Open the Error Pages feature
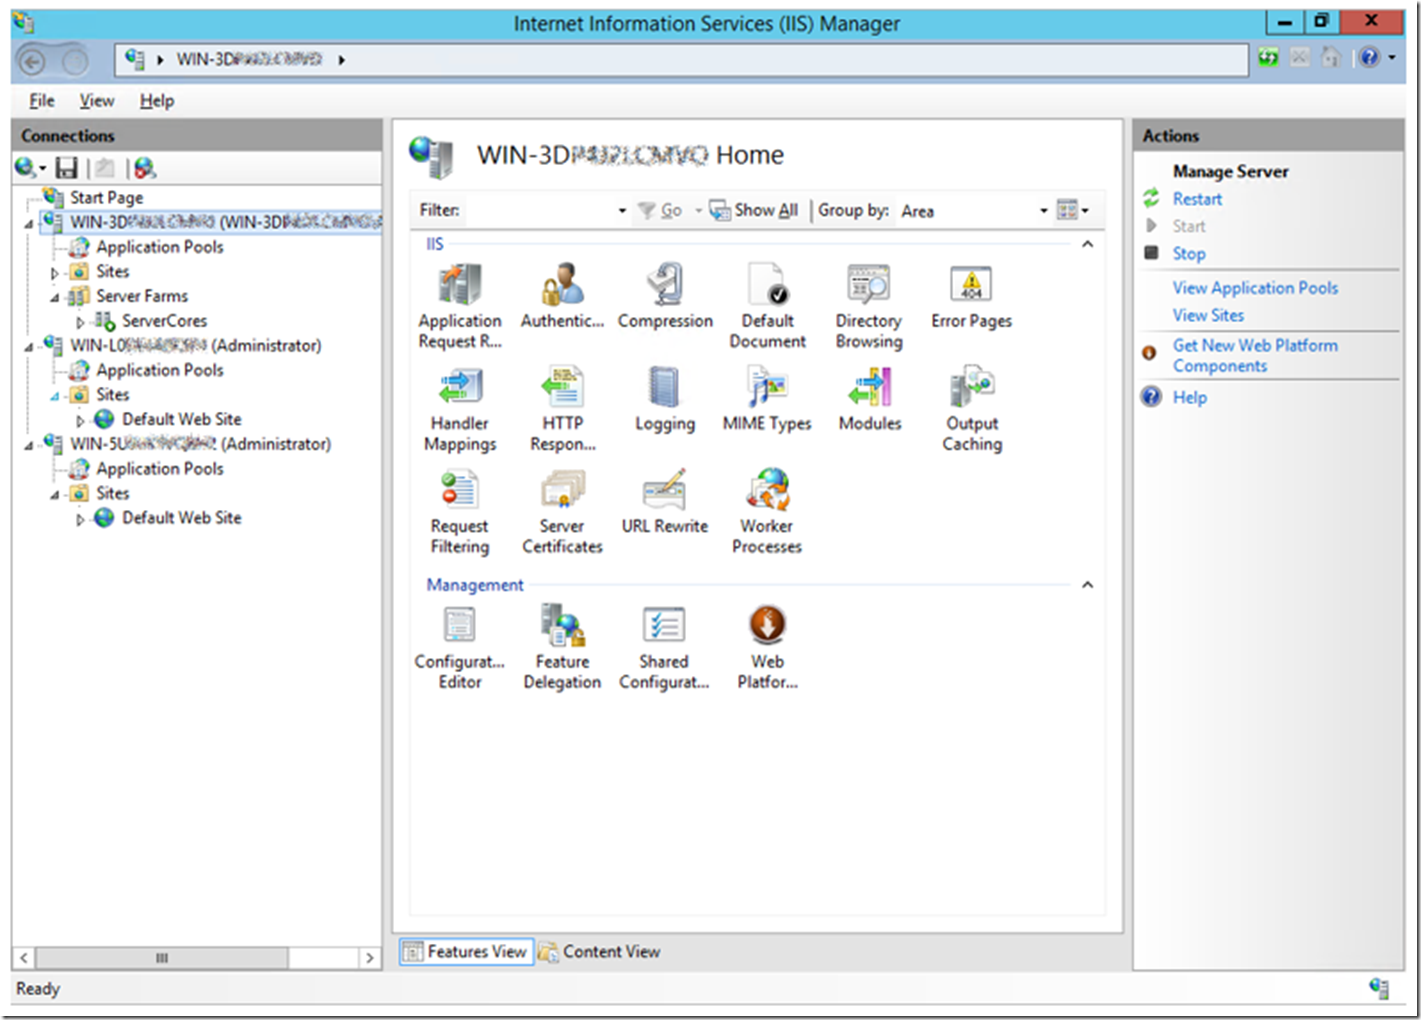 pos(971,297)
